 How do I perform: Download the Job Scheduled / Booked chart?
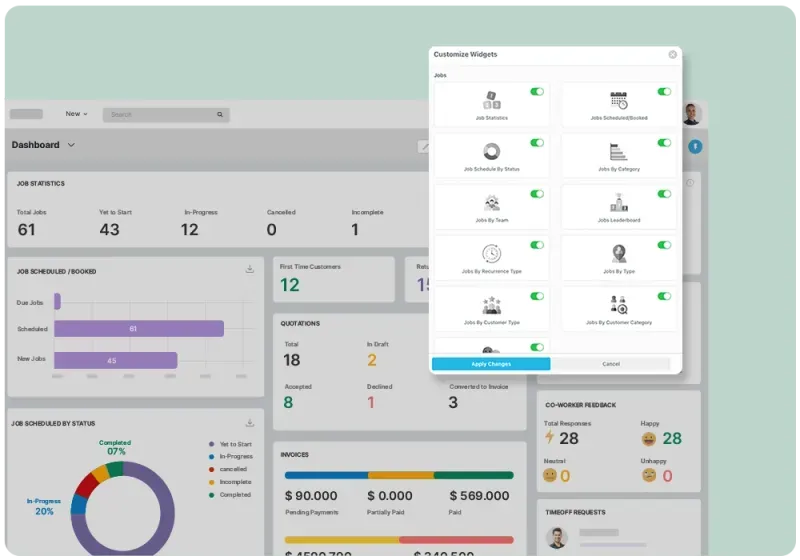(249, 269)
